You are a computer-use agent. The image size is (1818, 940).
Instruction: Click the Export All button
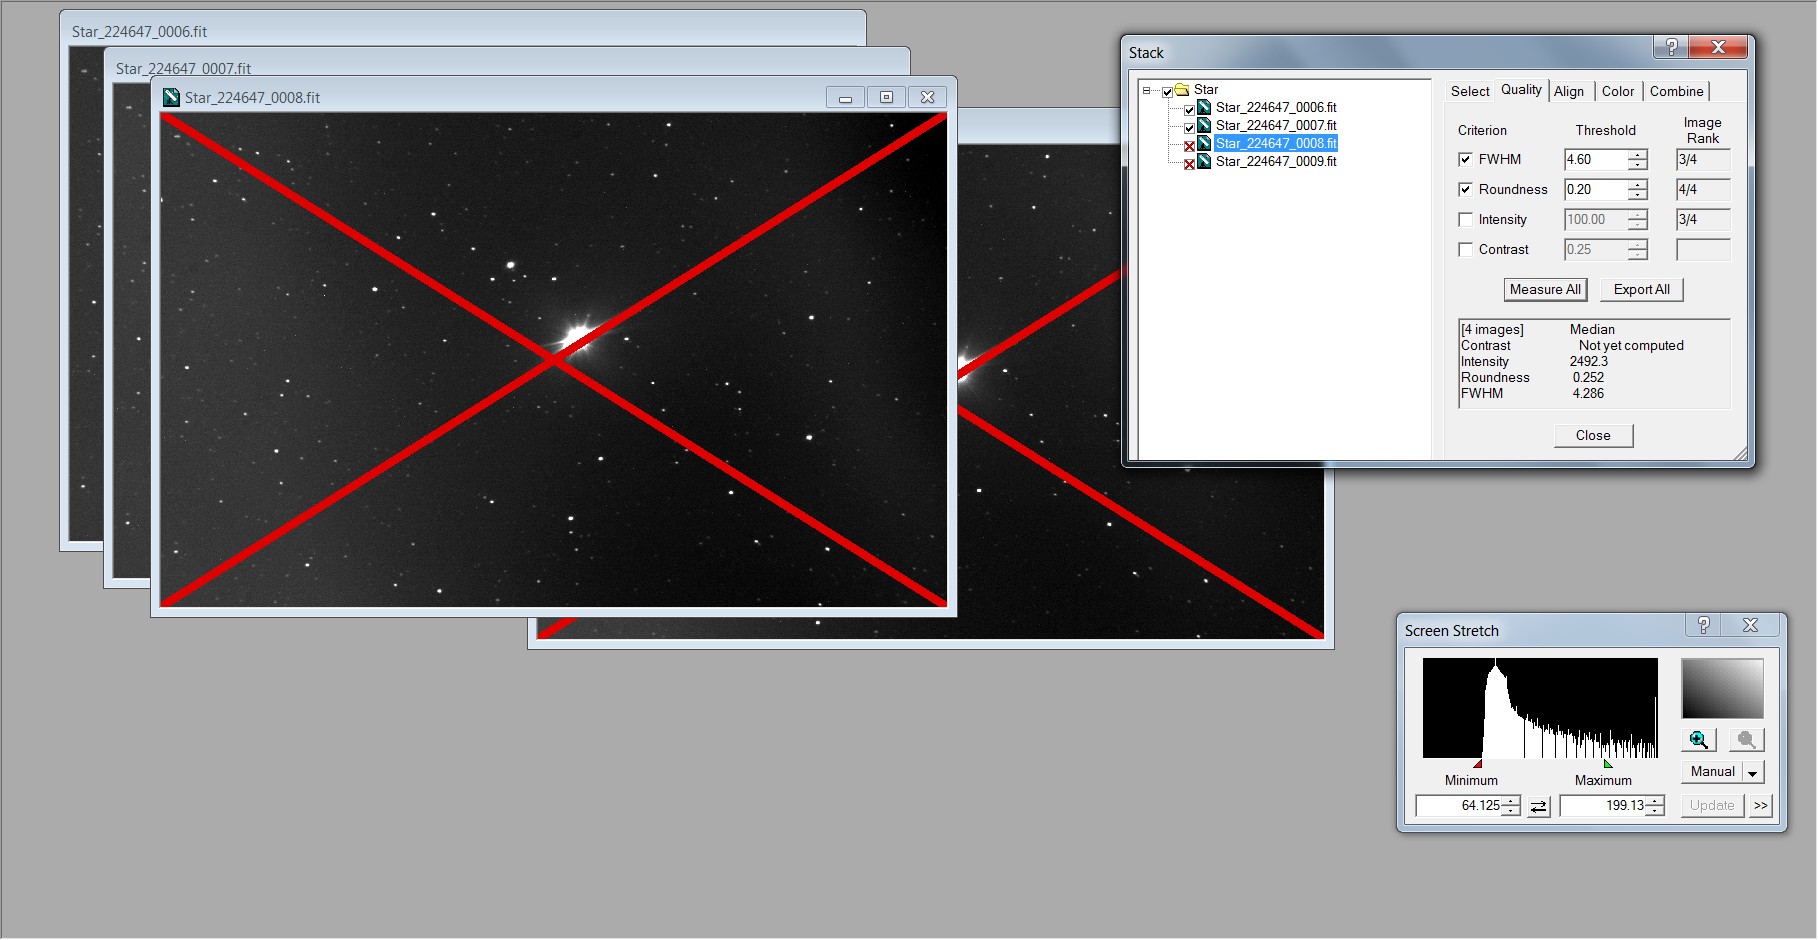pos(1642,290)
